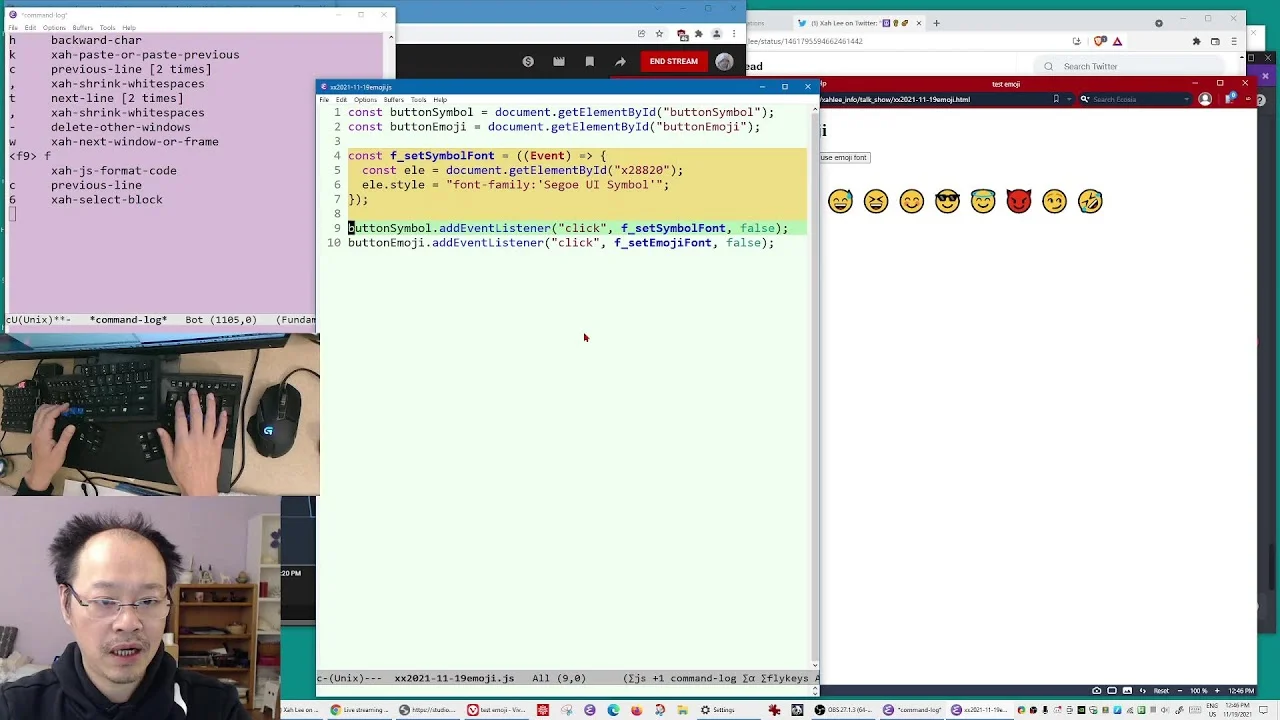The width and height of the screenshot is (1280, 720).
Task: Open Buffers menu in command-log window
Action: coord(82,28)
